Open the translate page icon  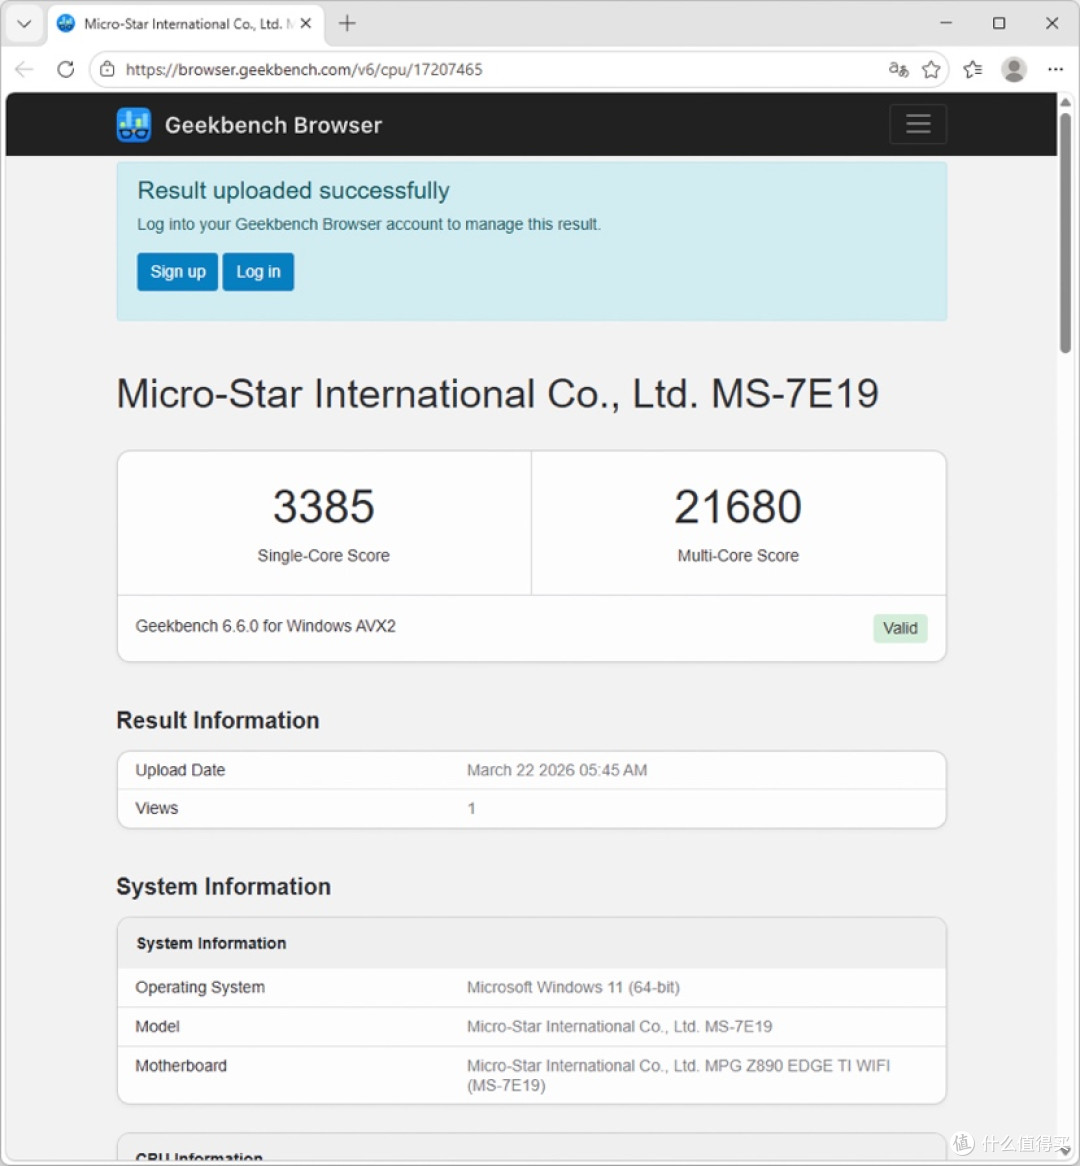(899, 69)
